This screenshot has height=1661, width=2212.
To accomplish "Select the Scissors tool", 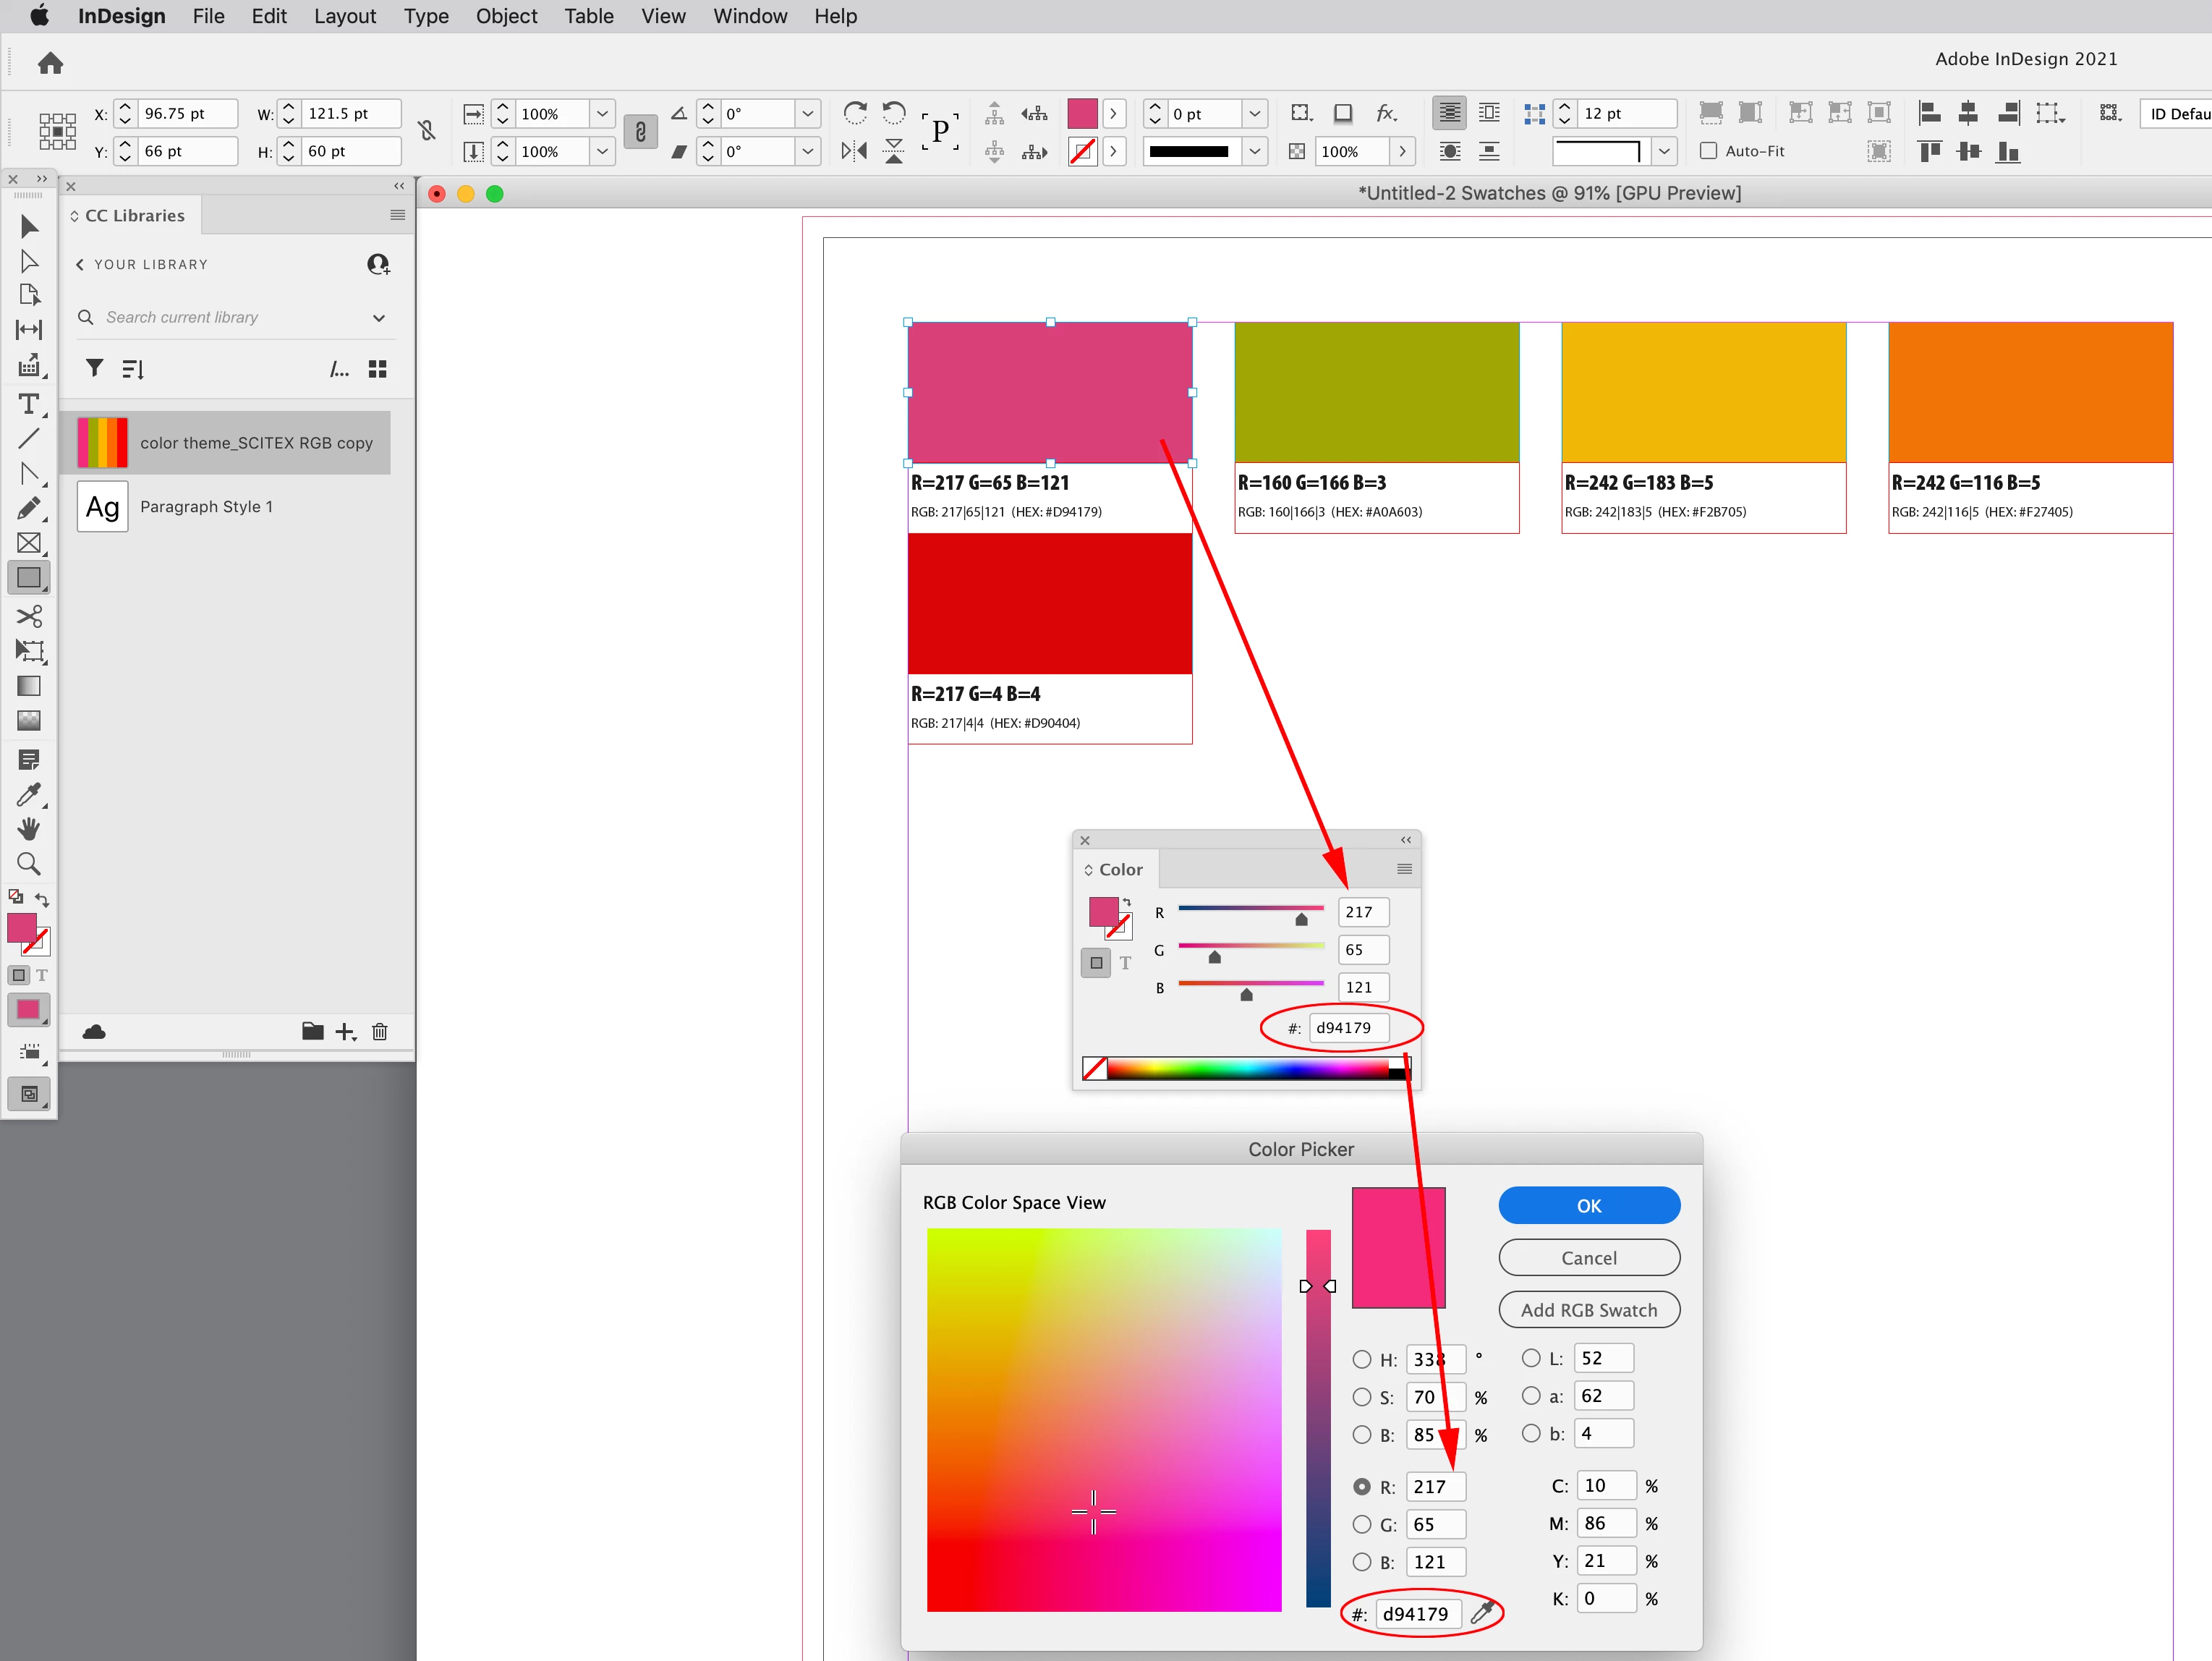I will (x=29, y=615).
